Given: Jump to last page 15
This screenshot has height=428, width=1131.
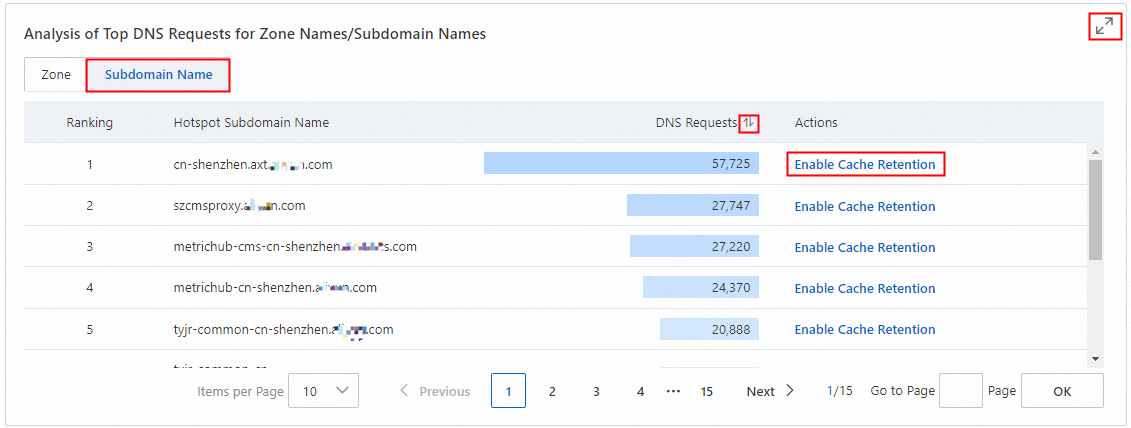Looking at the screenshot, I should click(x=706, y=391).
